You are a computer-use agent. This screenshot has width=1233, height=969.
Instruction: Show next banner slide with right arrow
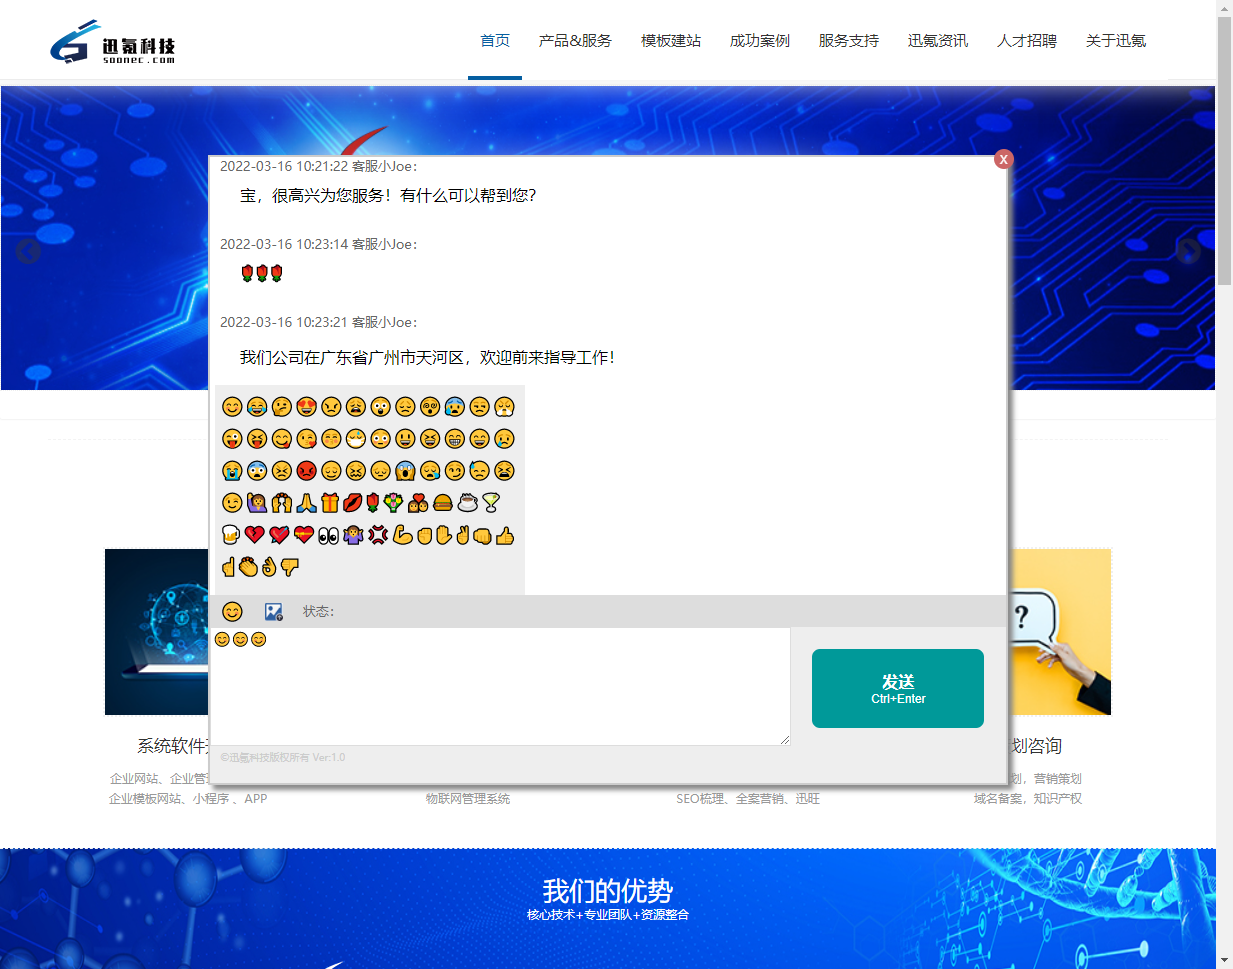tap(1188, 250)
